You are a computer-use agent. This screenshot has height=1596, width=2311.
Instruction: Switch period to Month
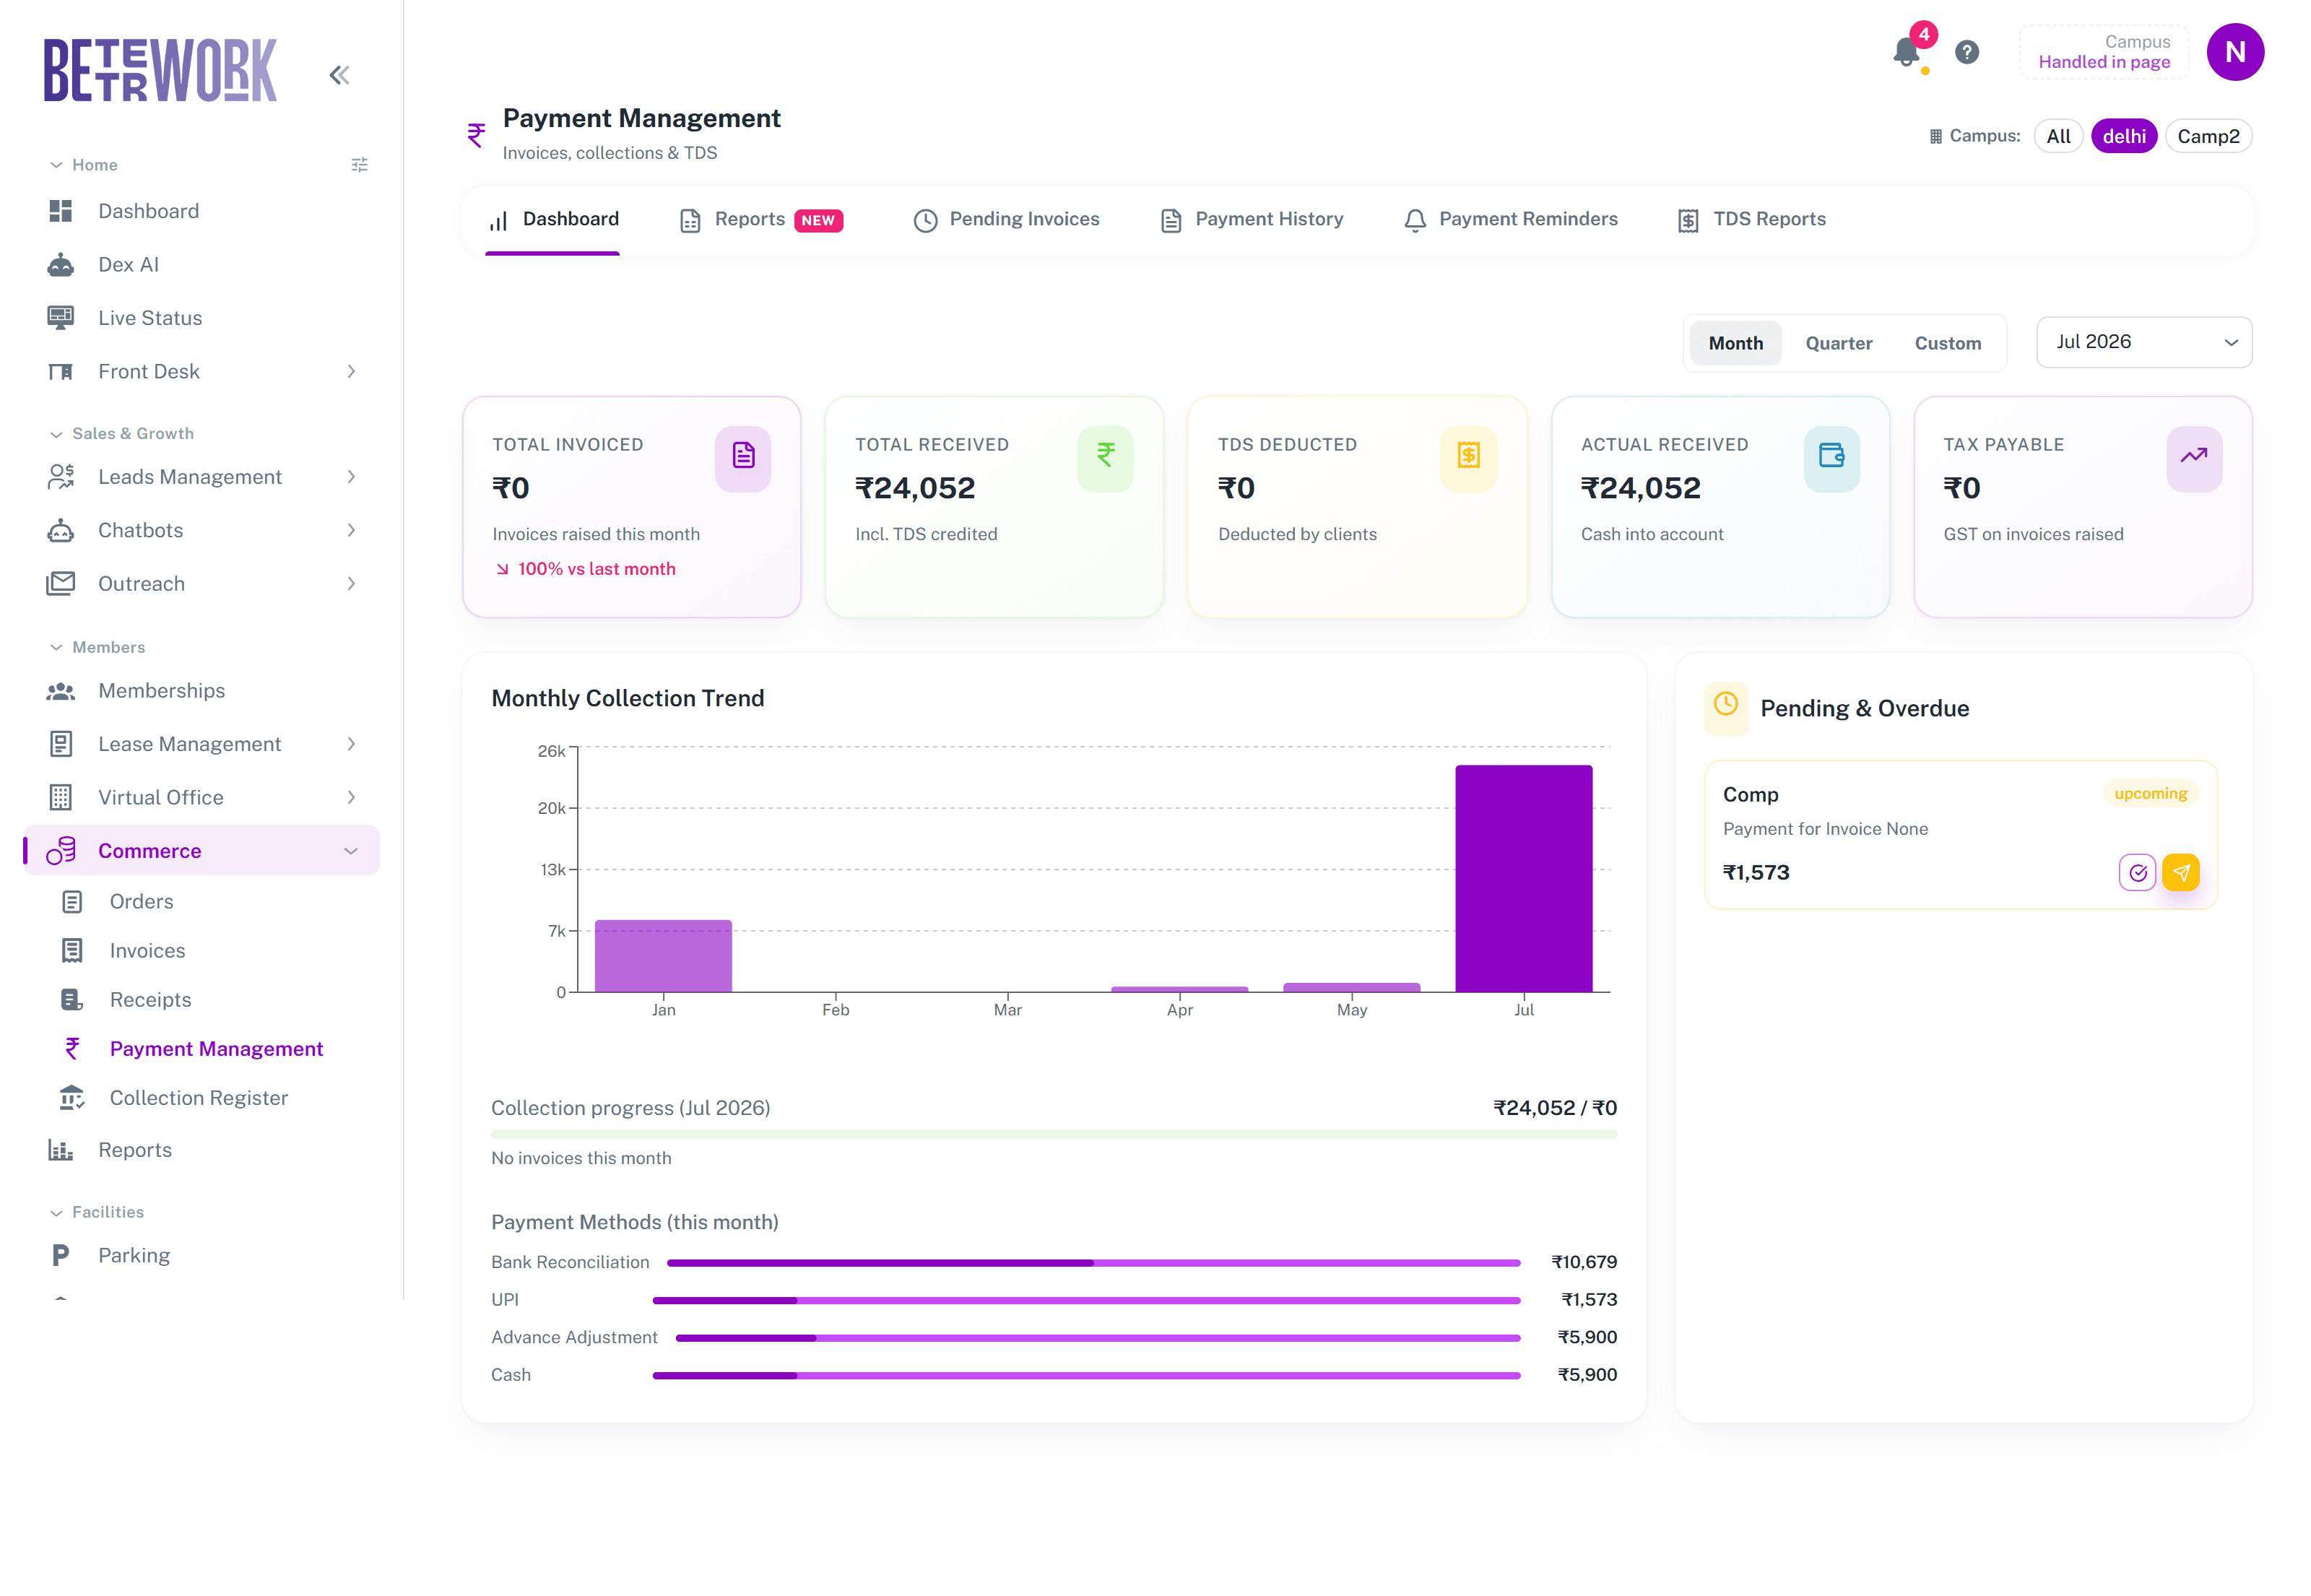[1735, 343]
